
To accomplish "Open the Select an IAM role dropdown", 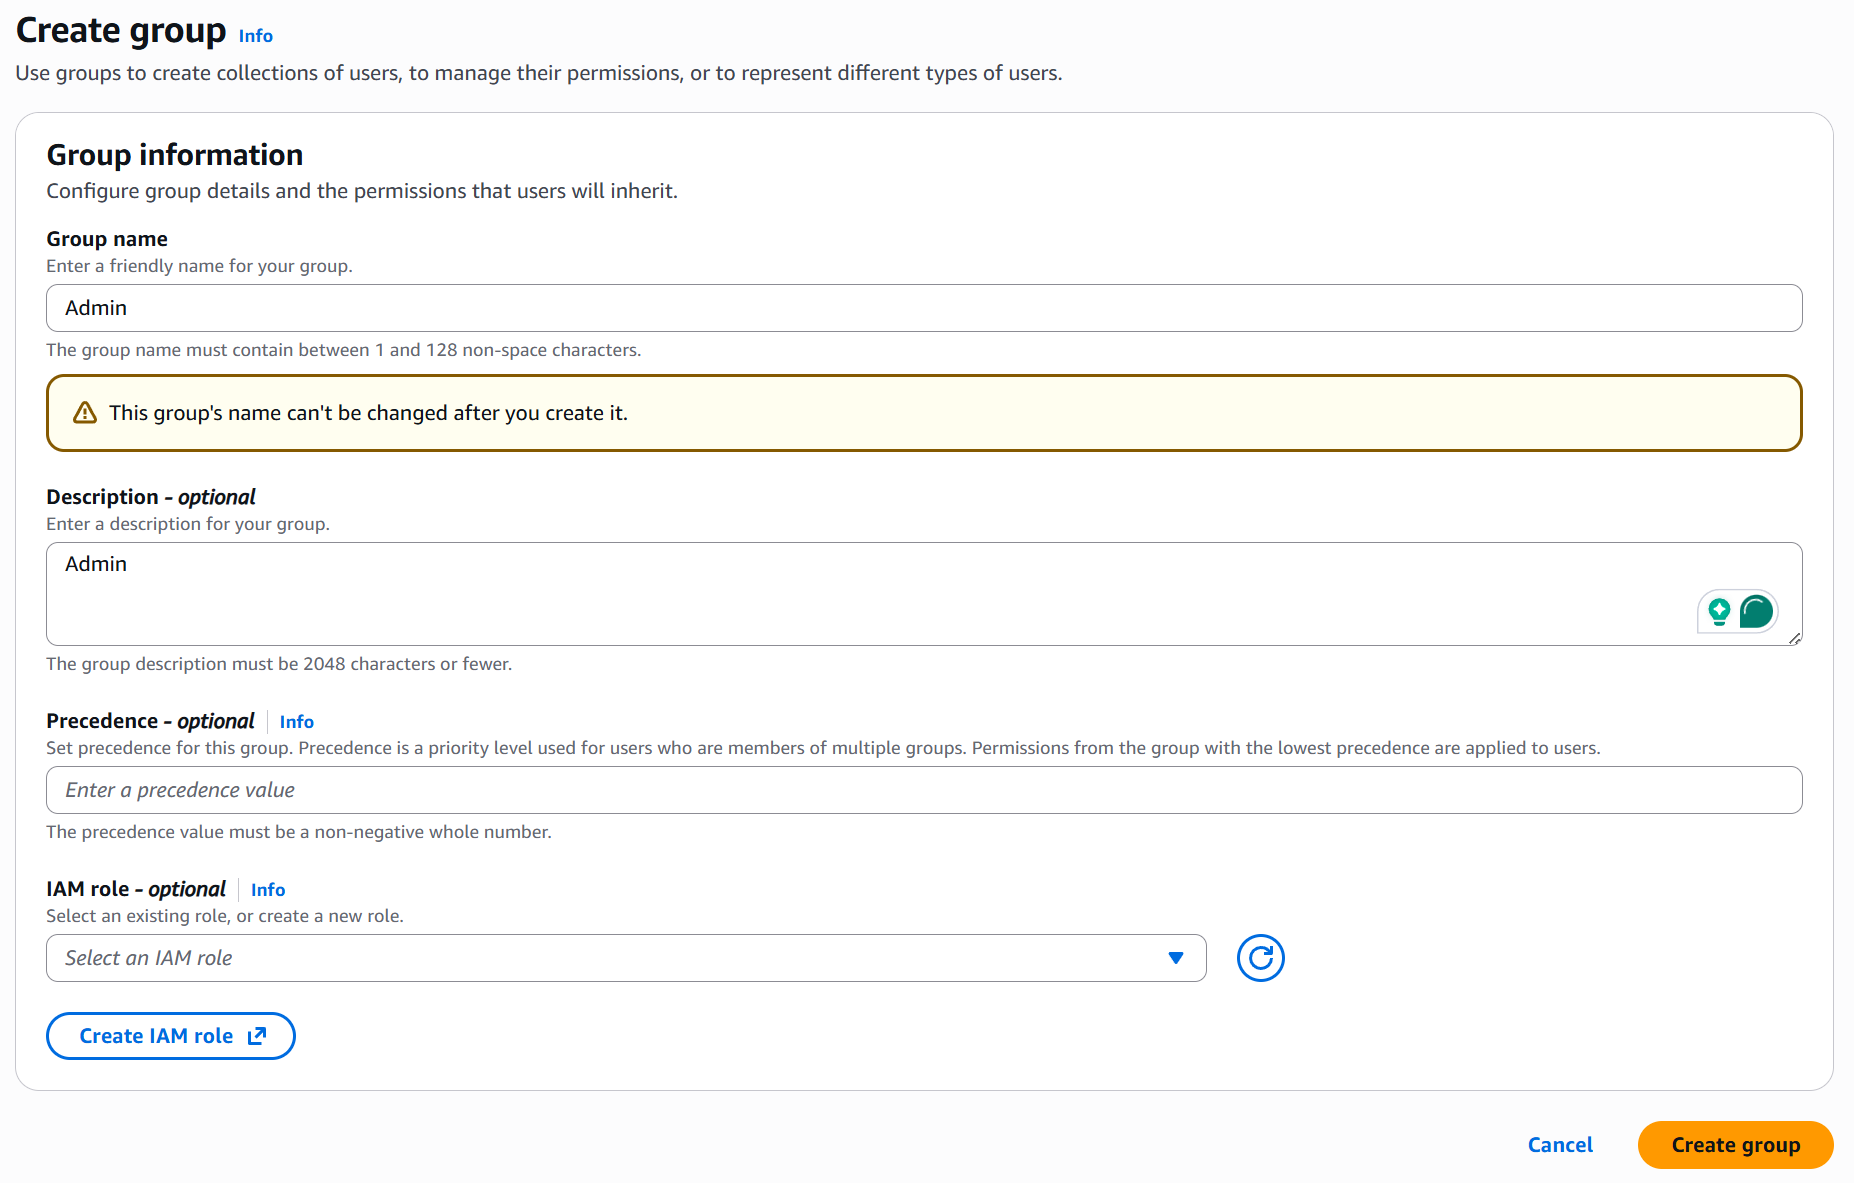I will pos(625,957).
